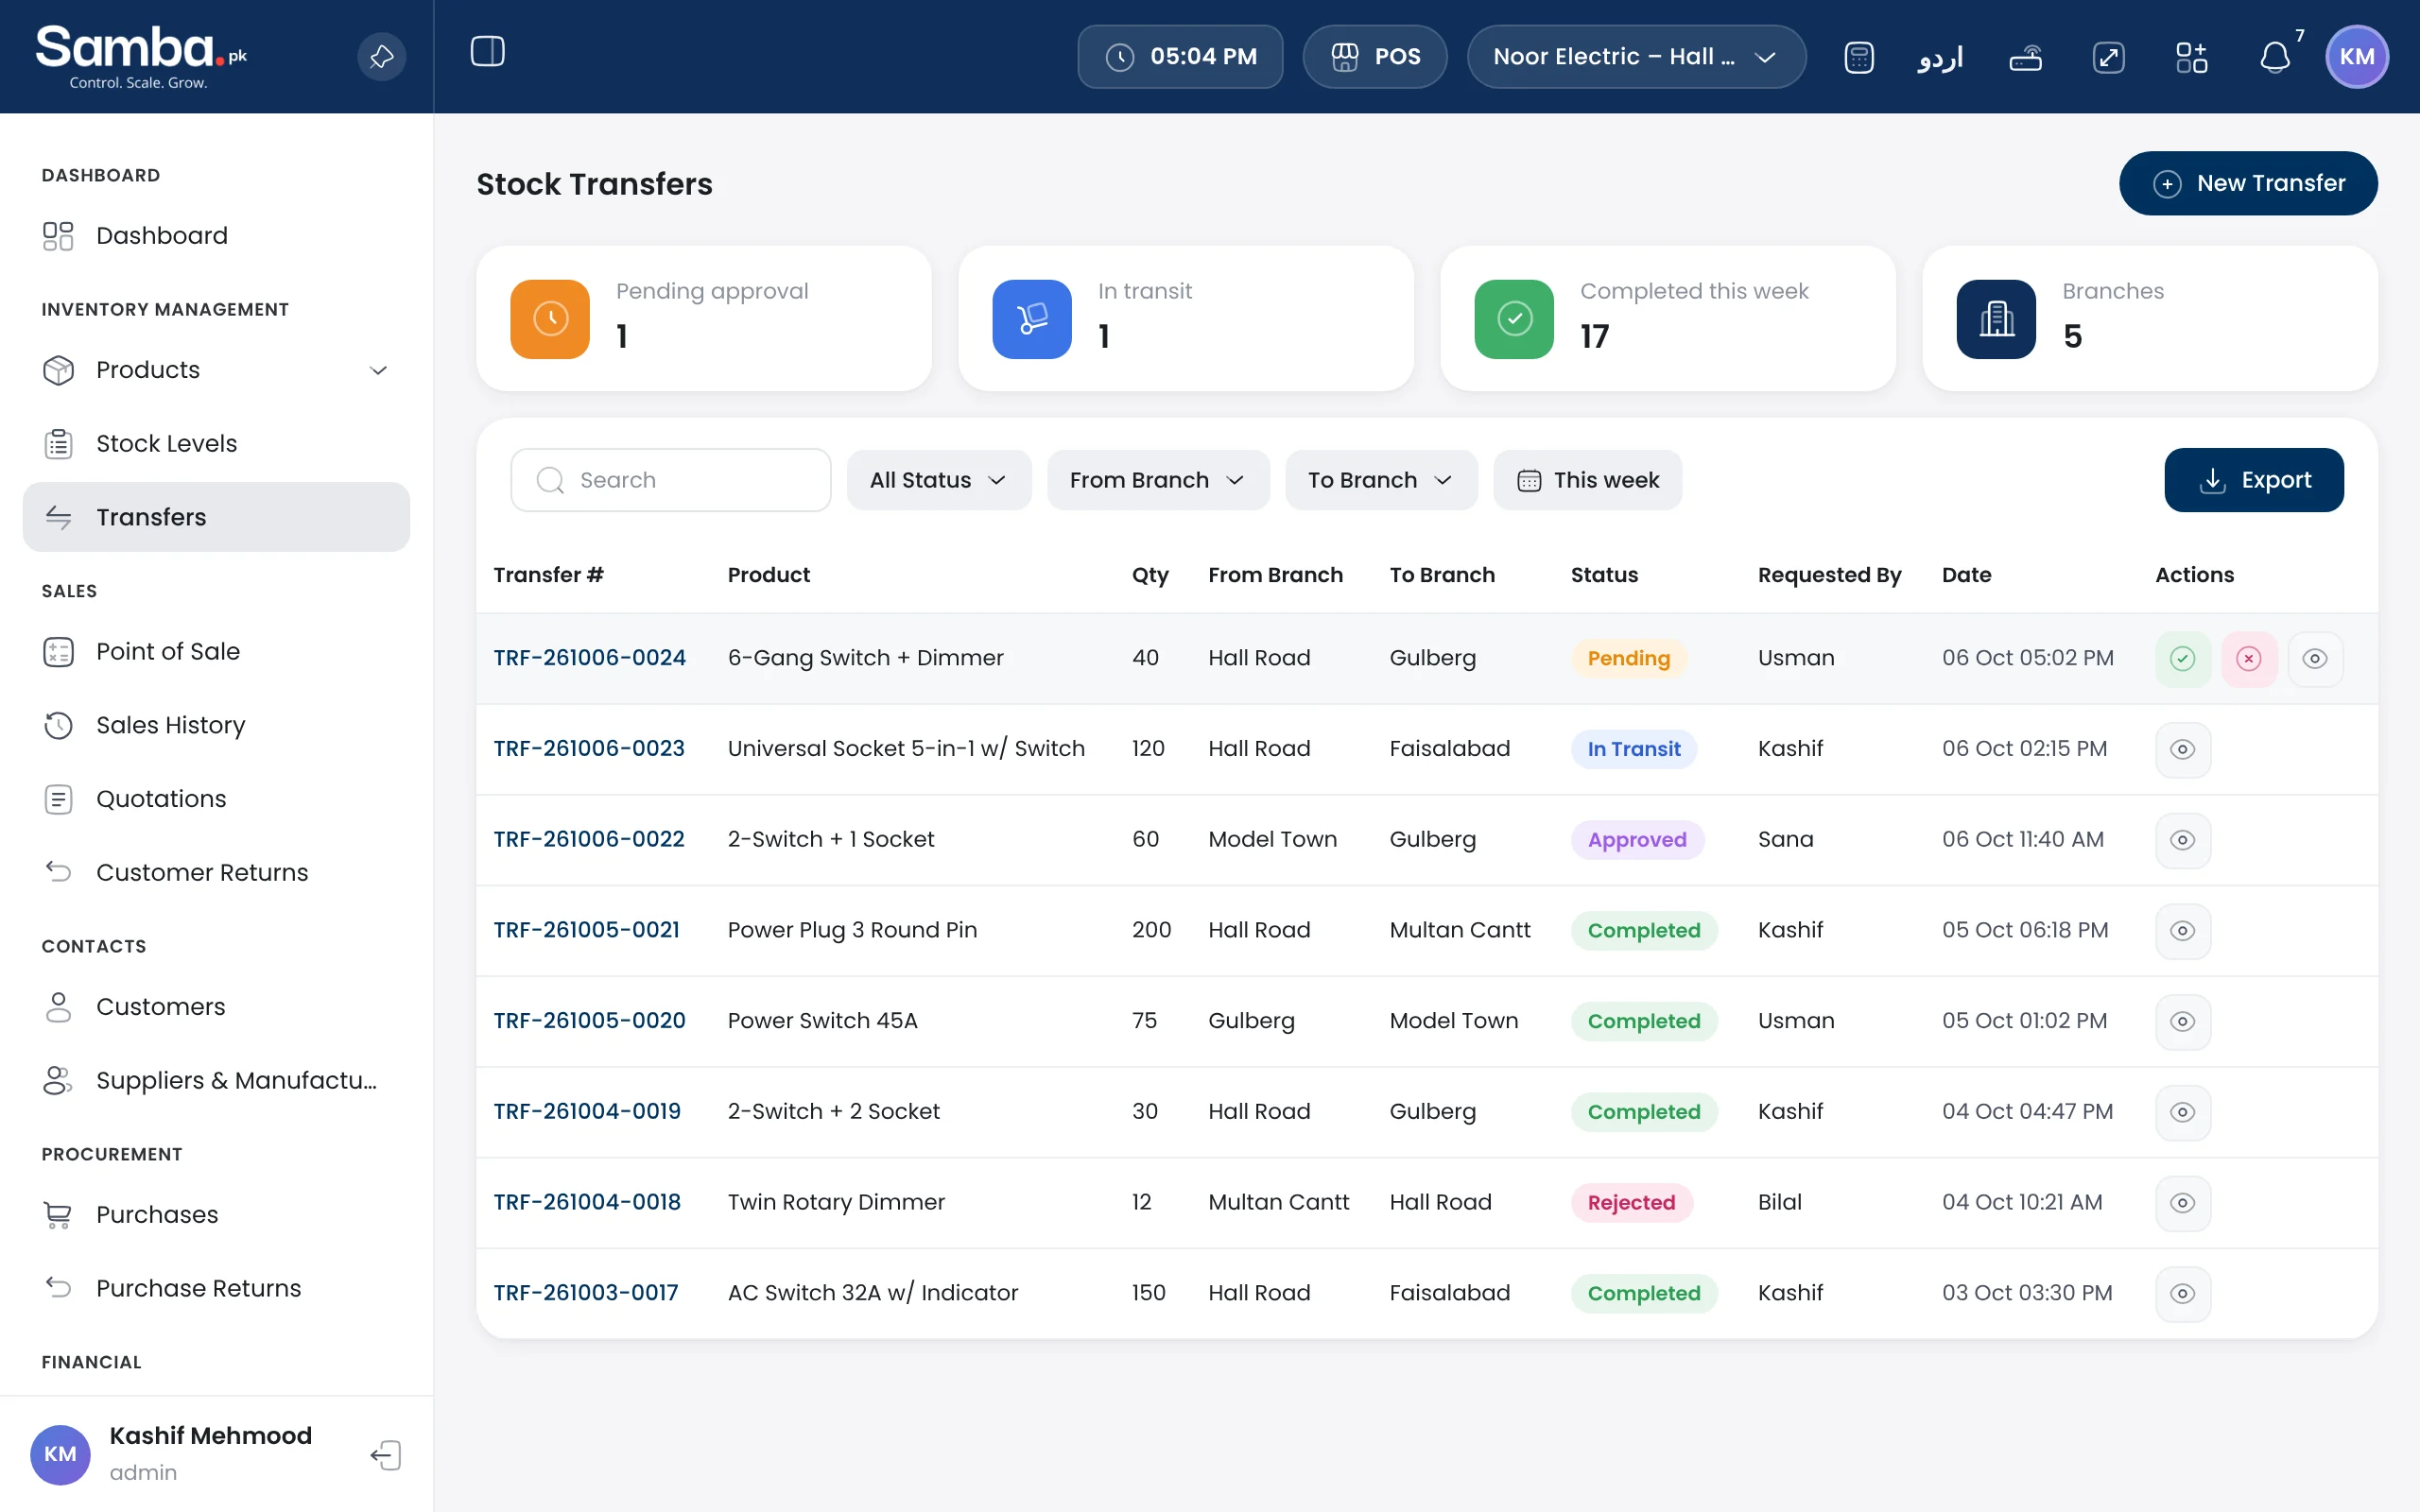Open the This week date filter
This screenshot has height=1512, width=2420.
tap(1587, 480)
